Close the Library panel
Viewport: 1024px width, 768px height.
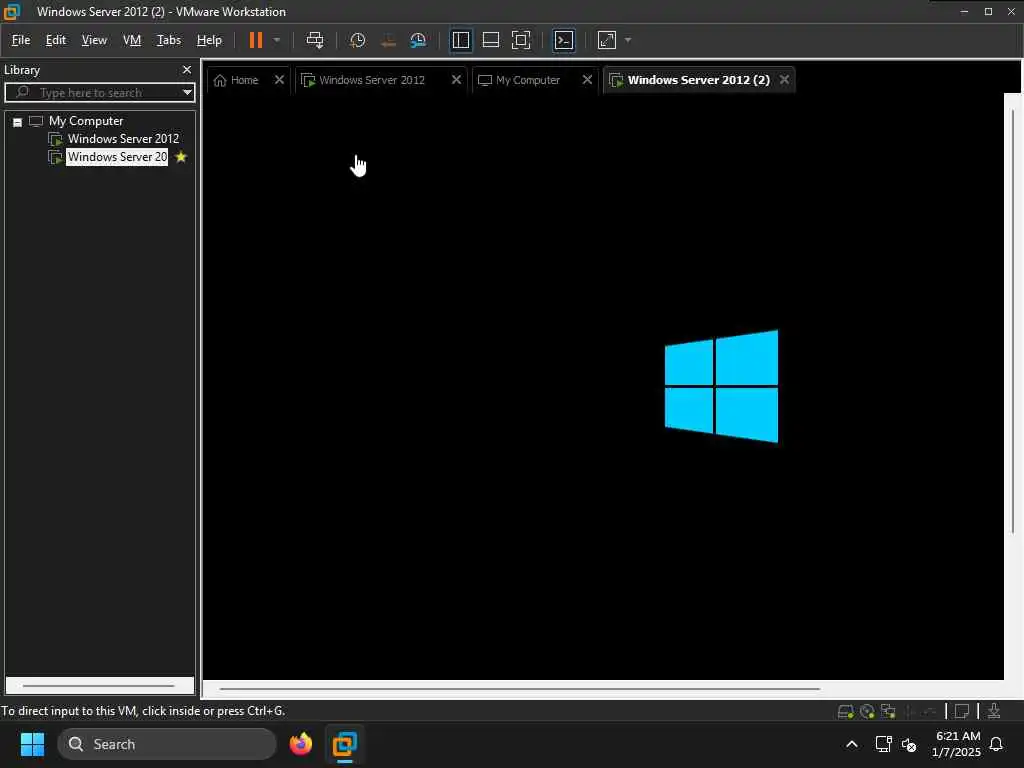tap(187, 69)
